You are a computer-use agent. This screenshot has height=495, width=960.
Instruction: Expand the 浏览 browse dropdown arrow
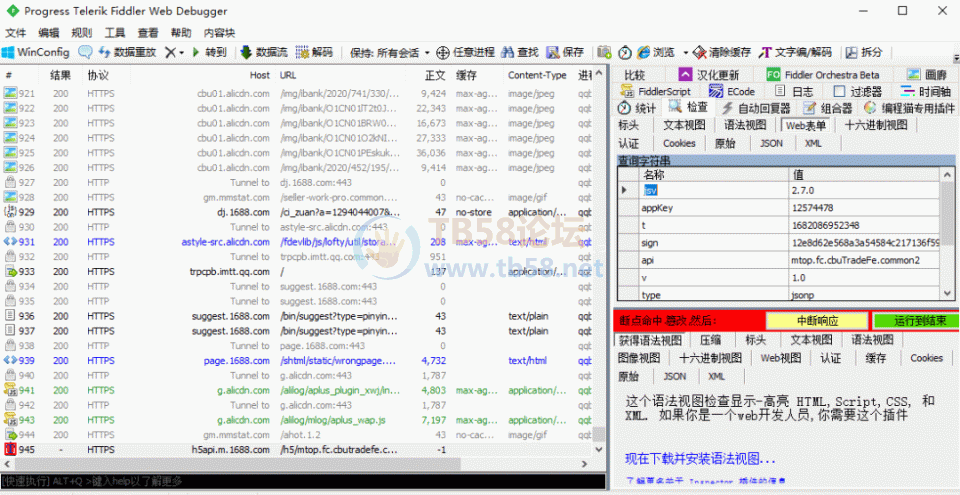[x=686, y=53]
